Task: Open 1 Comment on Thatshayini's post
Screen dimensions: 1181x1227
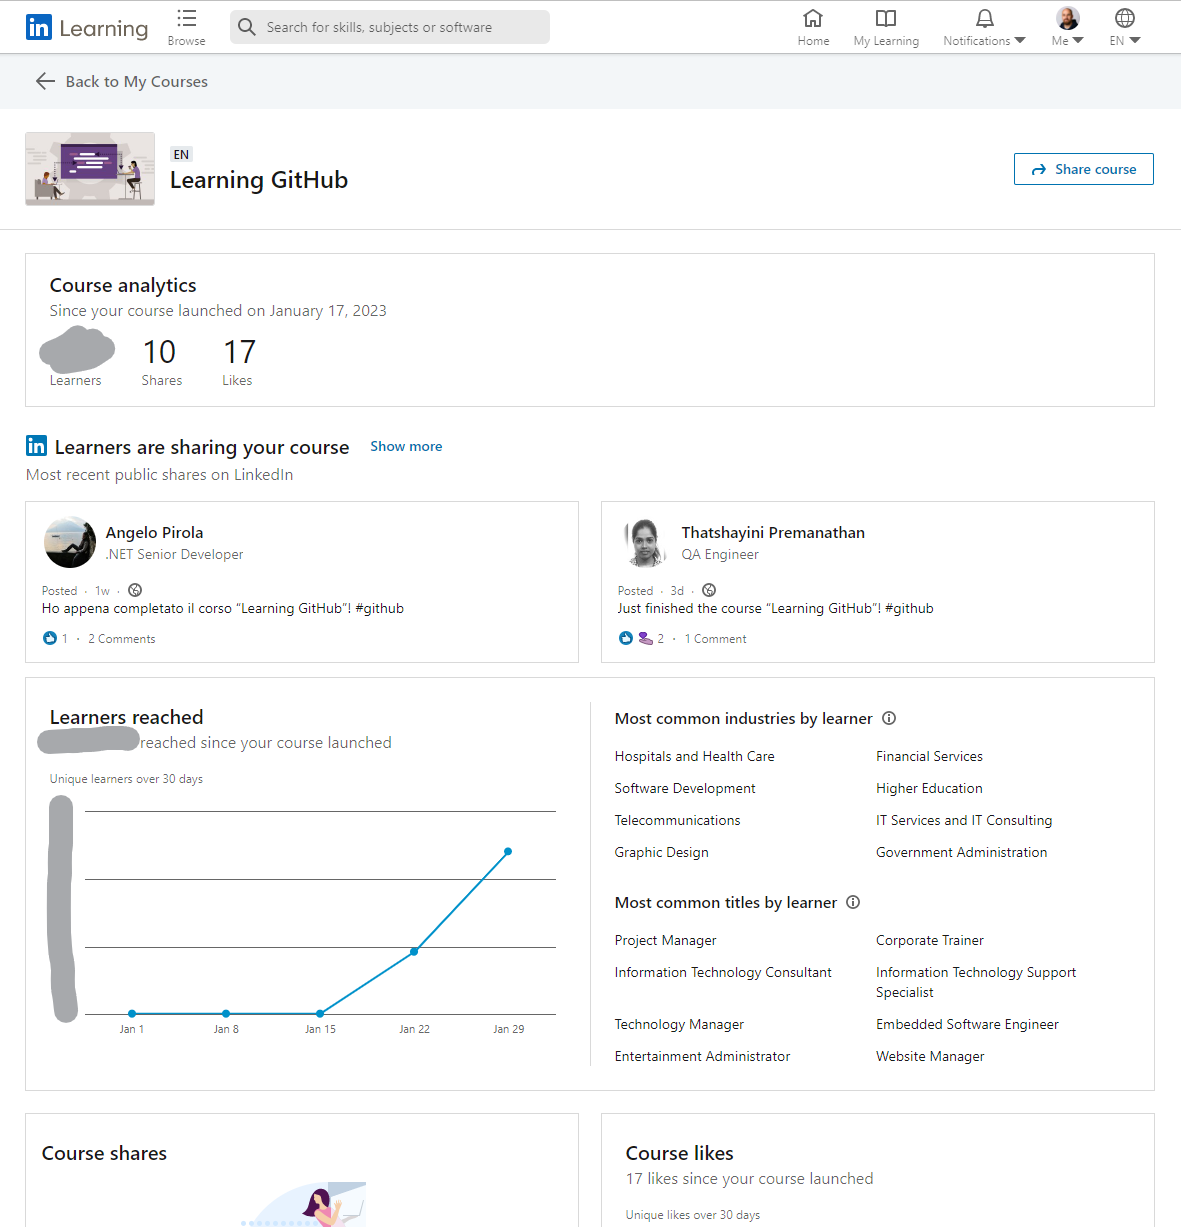Action: click(x=716, y=639)
